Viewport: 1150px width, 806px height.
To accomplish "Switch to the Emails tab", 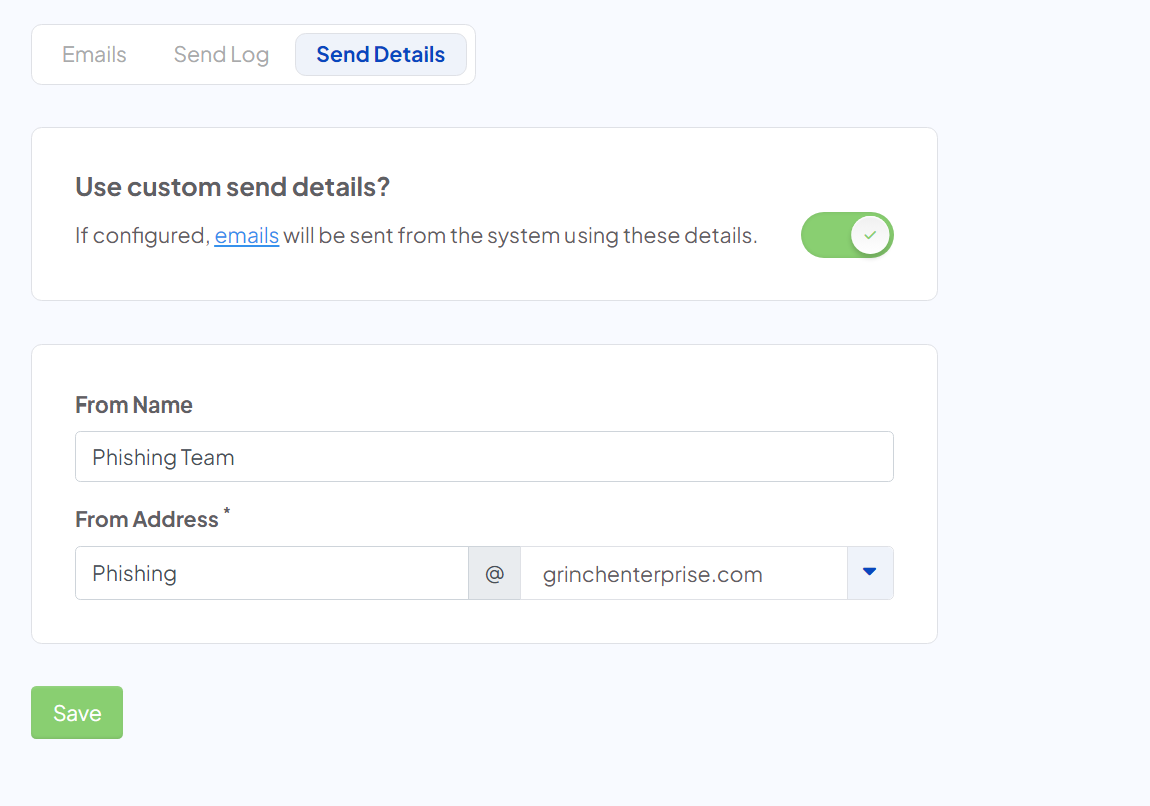I will (x=93, y=54).
